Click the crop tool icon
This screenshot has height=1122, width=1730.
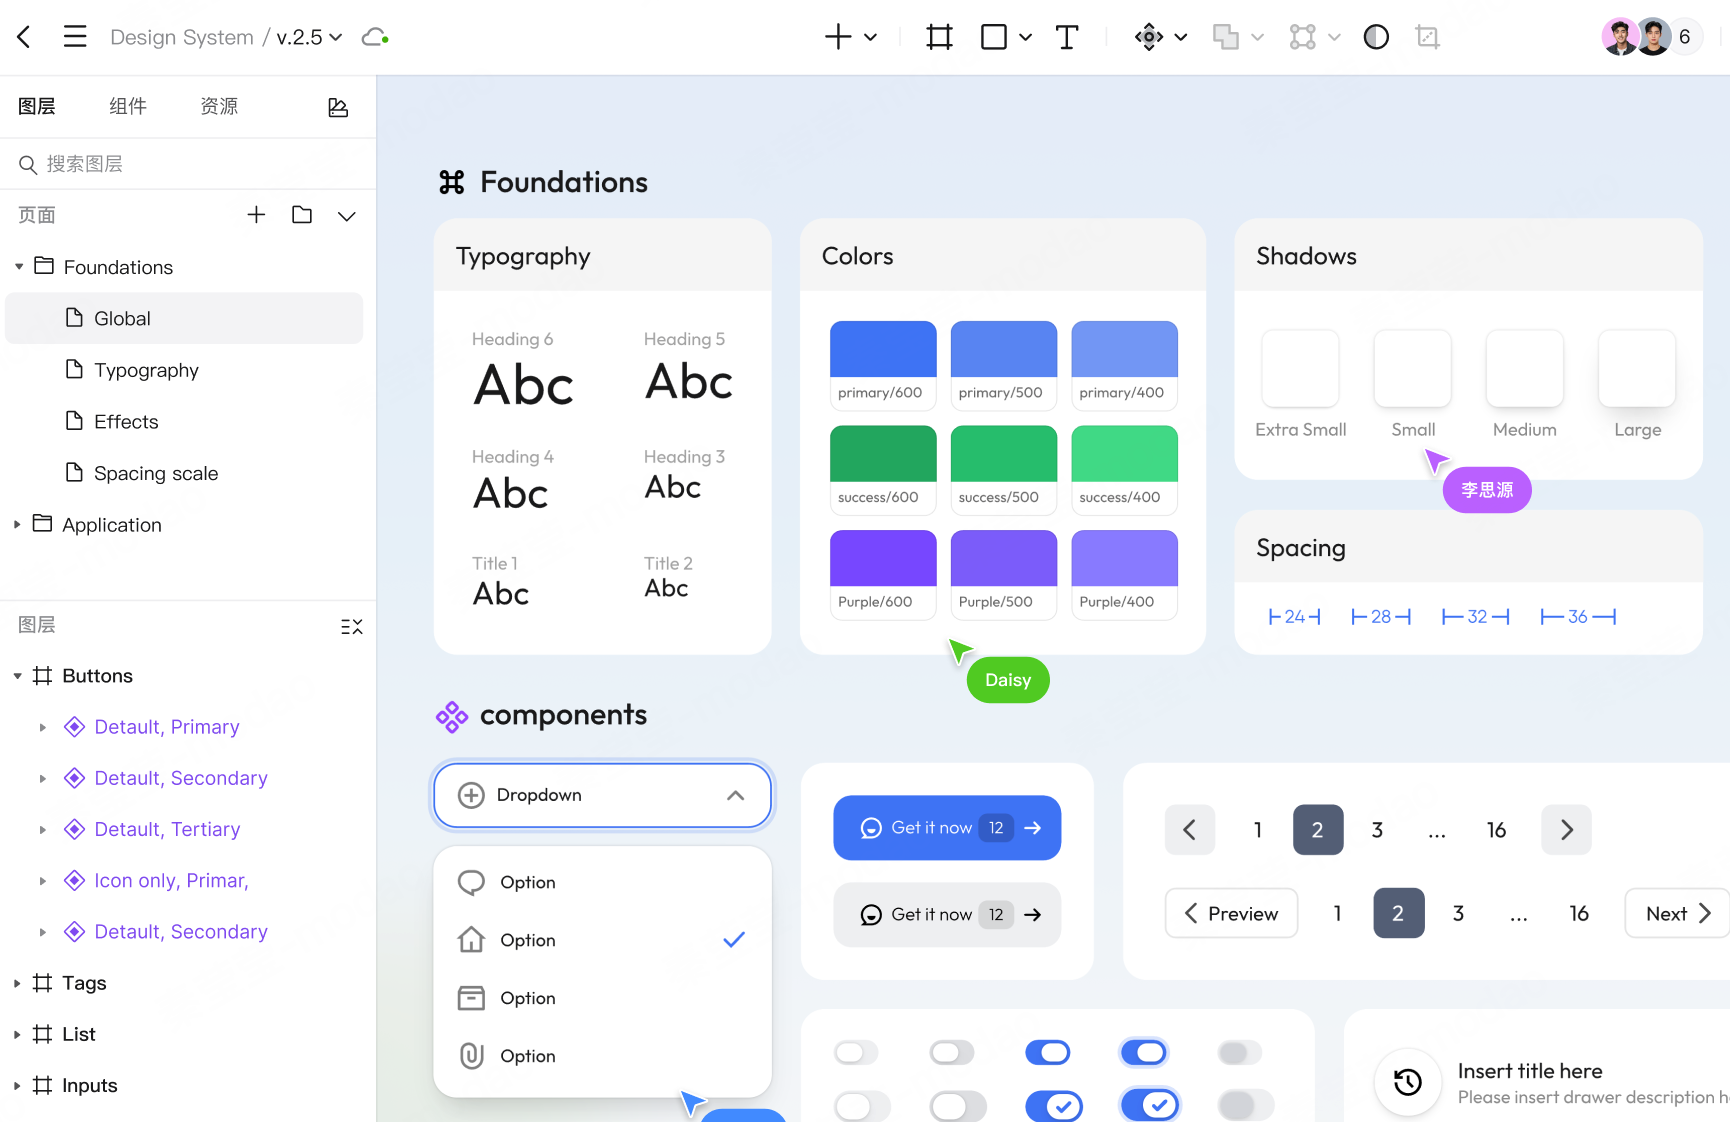[x=1428, y=37]
